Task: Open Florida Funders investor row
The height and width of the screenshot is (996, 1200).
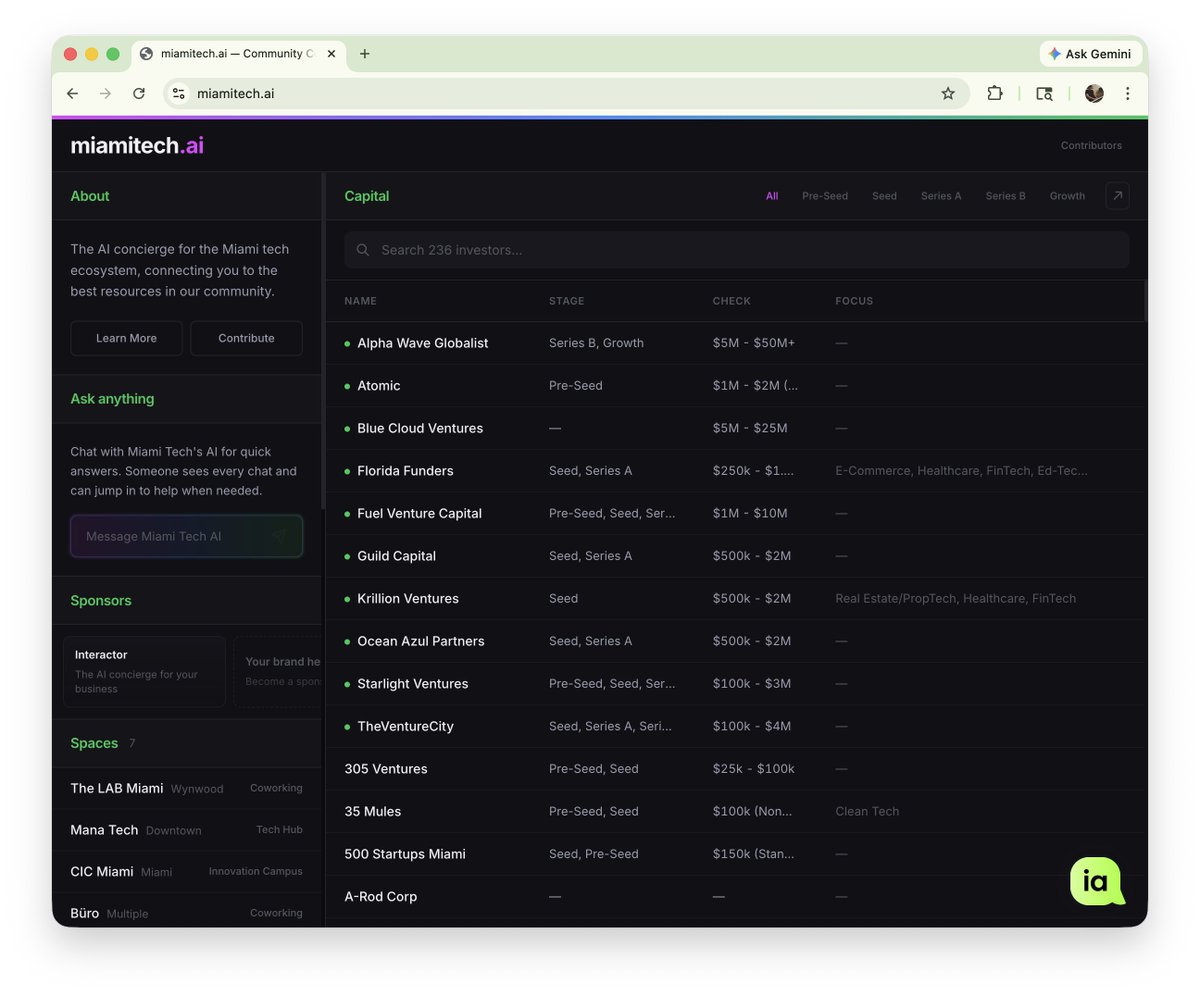Action: pyautogui.click(x=736, y=470)
